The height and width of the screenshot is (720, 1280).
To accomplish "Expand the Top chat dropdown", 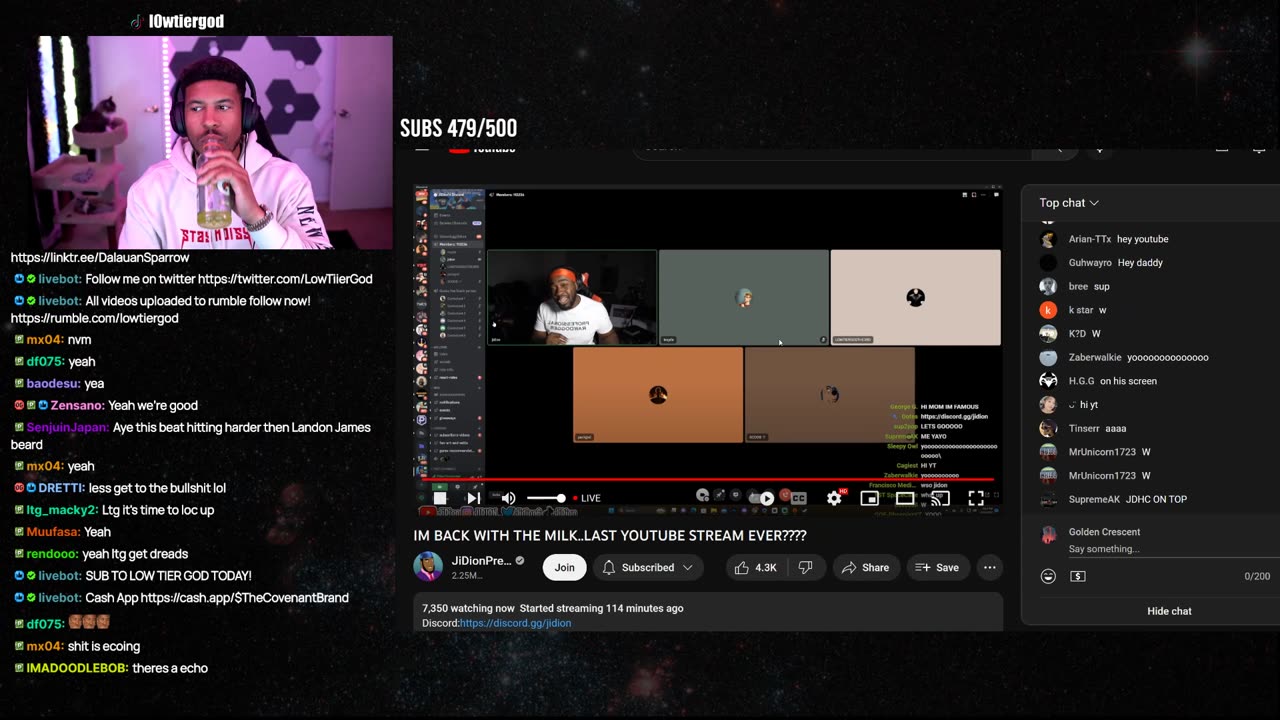I will (1069, 203).
